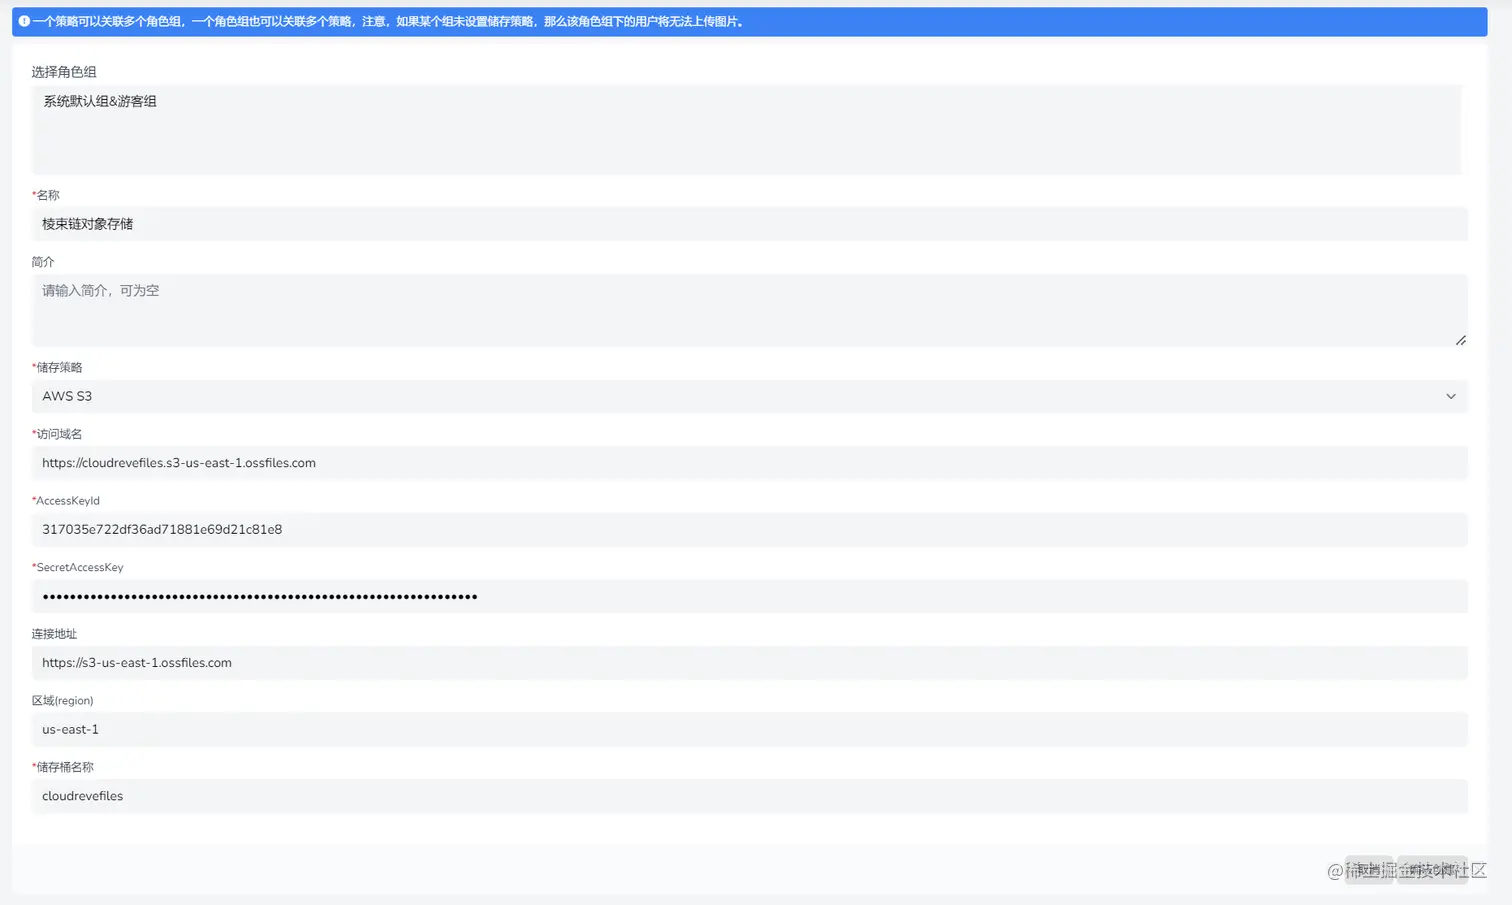
Task: Click the confirm button right of 取消
Action: coord(1432,870)
